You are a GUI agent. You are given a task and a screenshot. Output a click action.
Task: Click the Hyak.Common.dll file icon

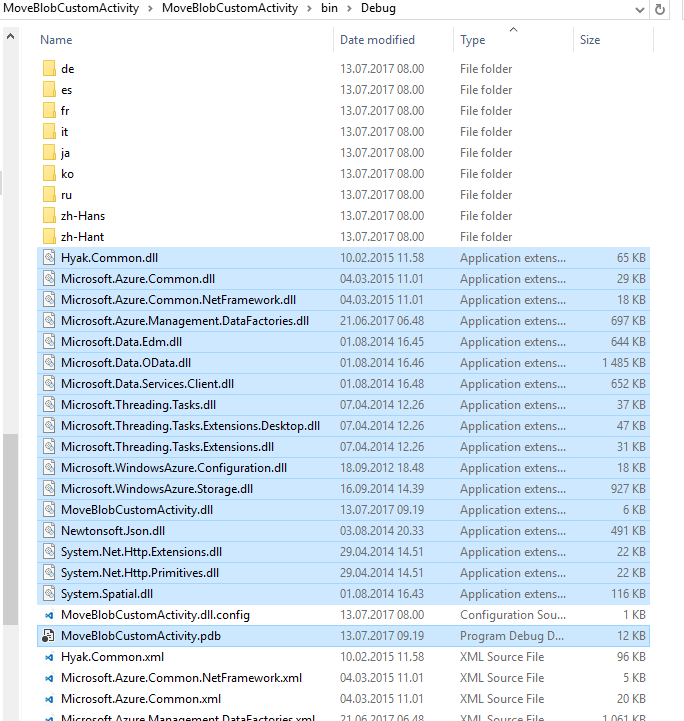coord(49,258)
